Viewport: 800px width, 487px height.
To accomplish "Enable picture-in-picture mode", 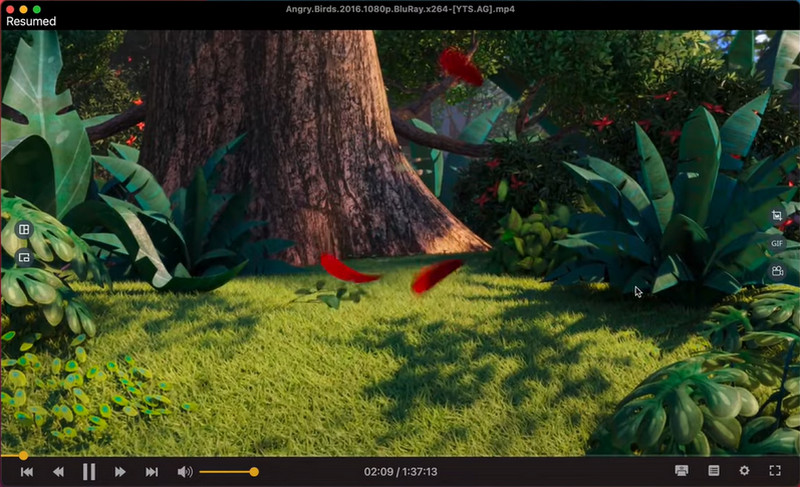I will point(24,258).
